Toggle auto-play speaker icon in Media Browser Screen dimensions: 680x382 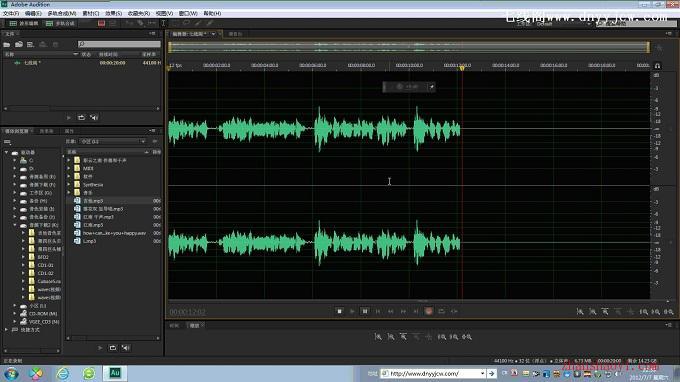coord(125,348)
